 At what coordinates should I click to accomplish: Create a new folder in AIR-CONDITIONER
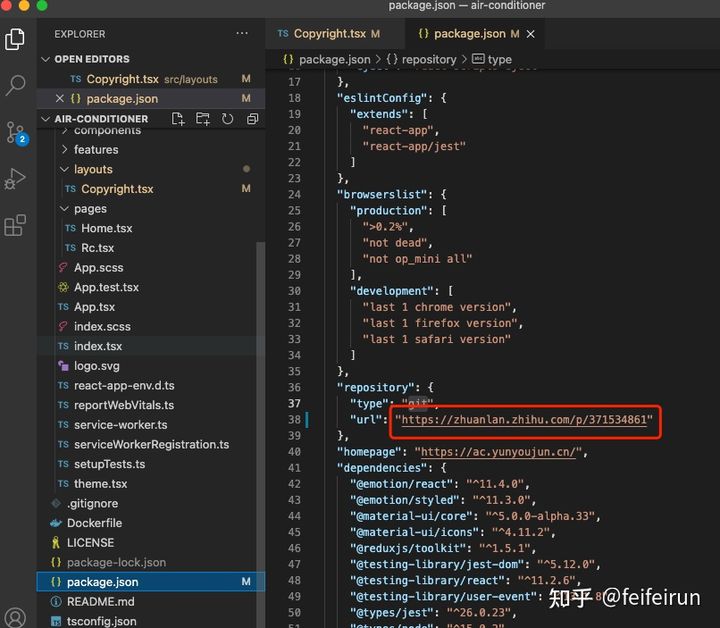click(x=202, y=119)
